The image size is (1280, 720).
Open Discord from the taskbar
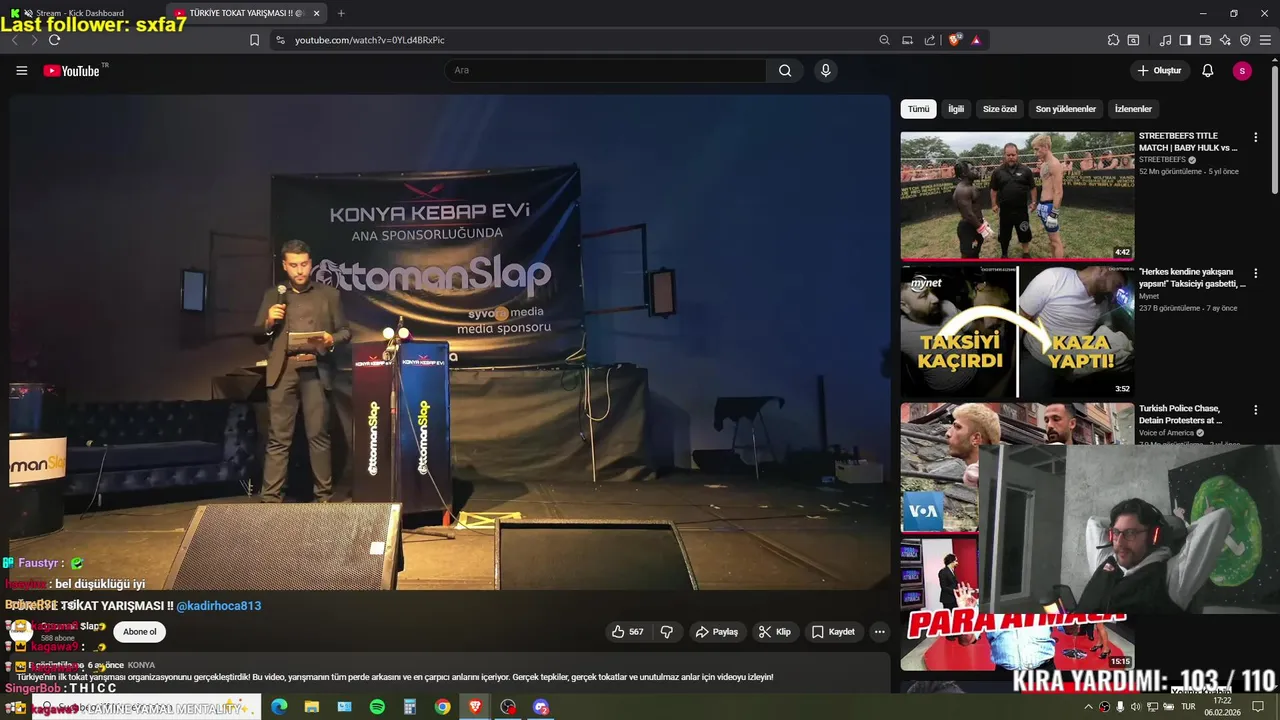coord(541,707)
